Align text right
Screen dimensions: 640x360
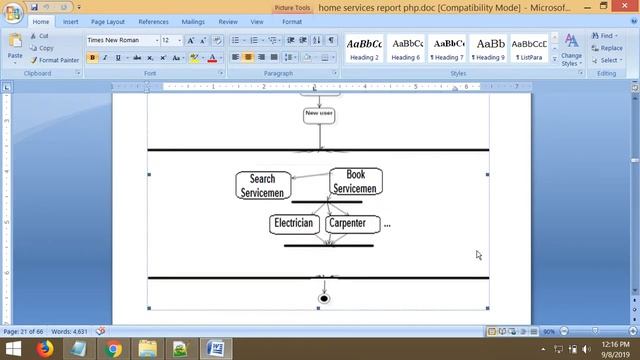[x=261, y=58]
